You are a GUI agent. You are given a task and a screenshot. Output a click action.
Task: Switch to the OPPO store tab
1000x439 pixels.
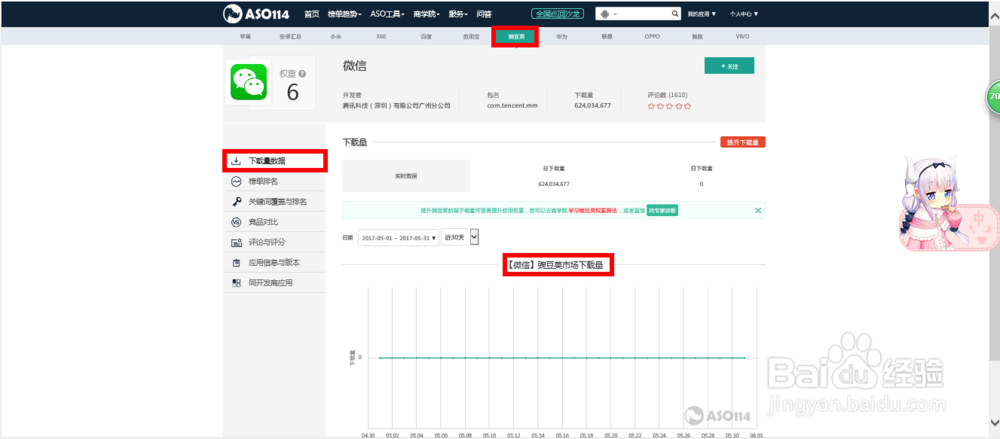pyautogui.click(x=652, y=37)
